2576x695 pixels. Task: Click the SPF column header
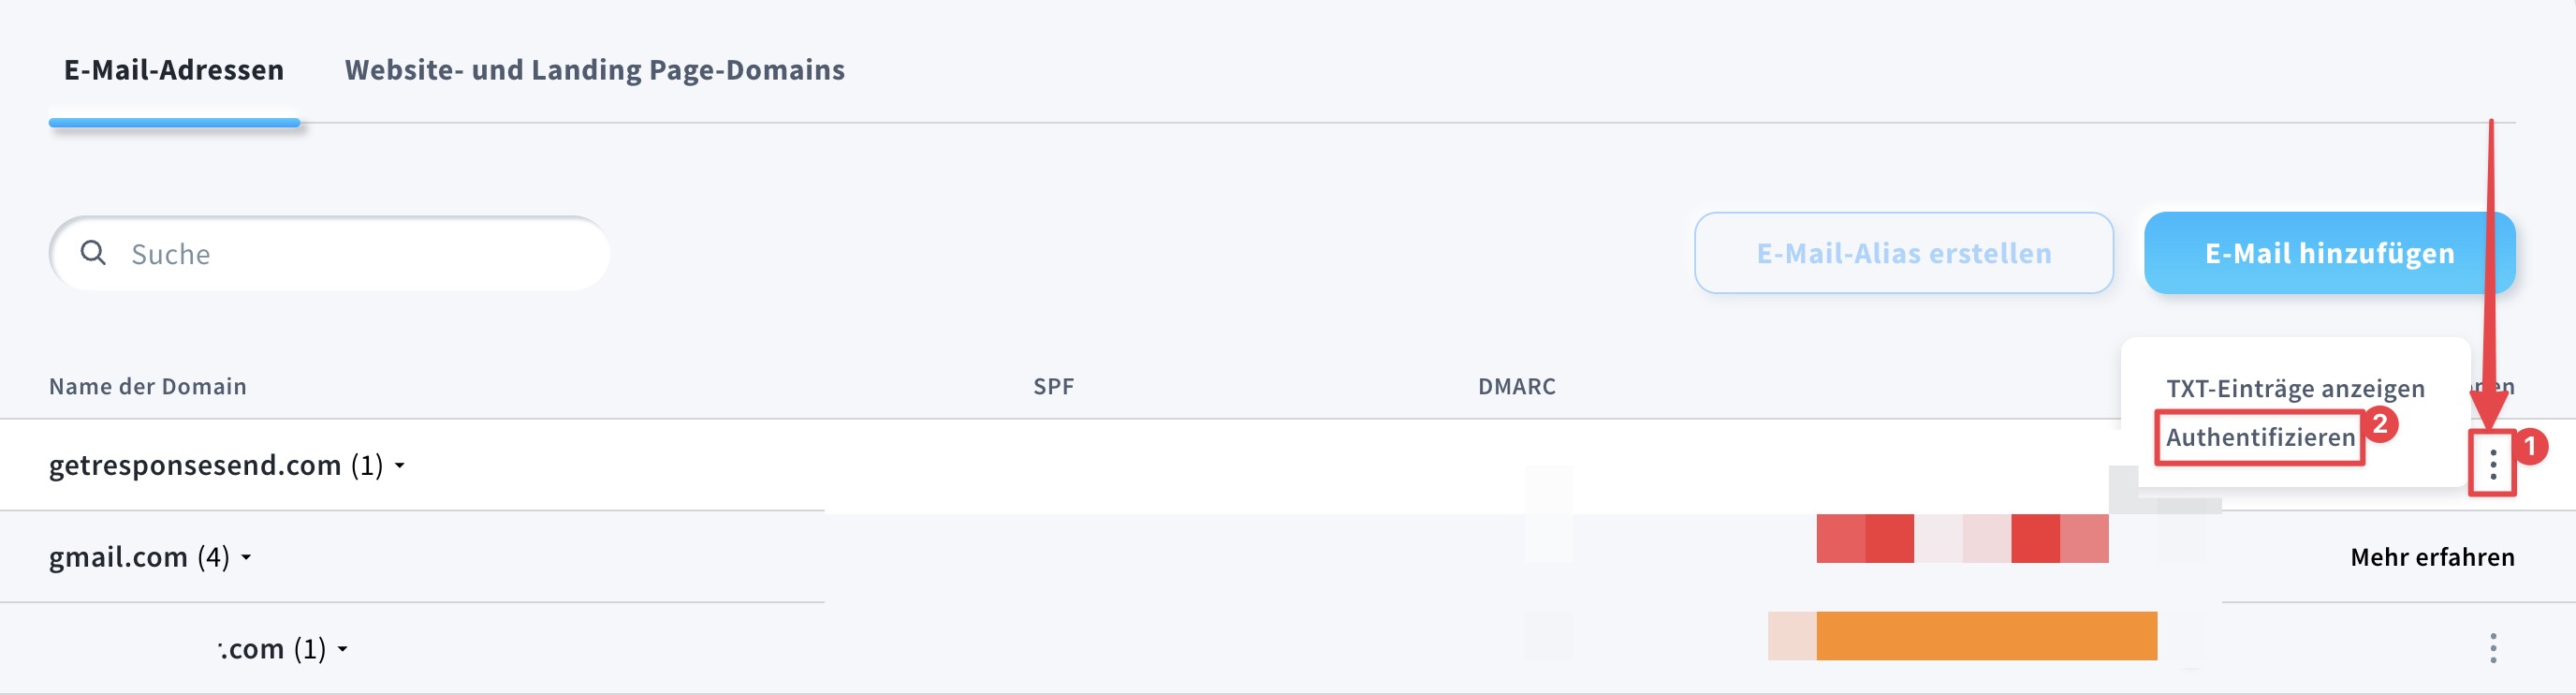click(1053, 386)
